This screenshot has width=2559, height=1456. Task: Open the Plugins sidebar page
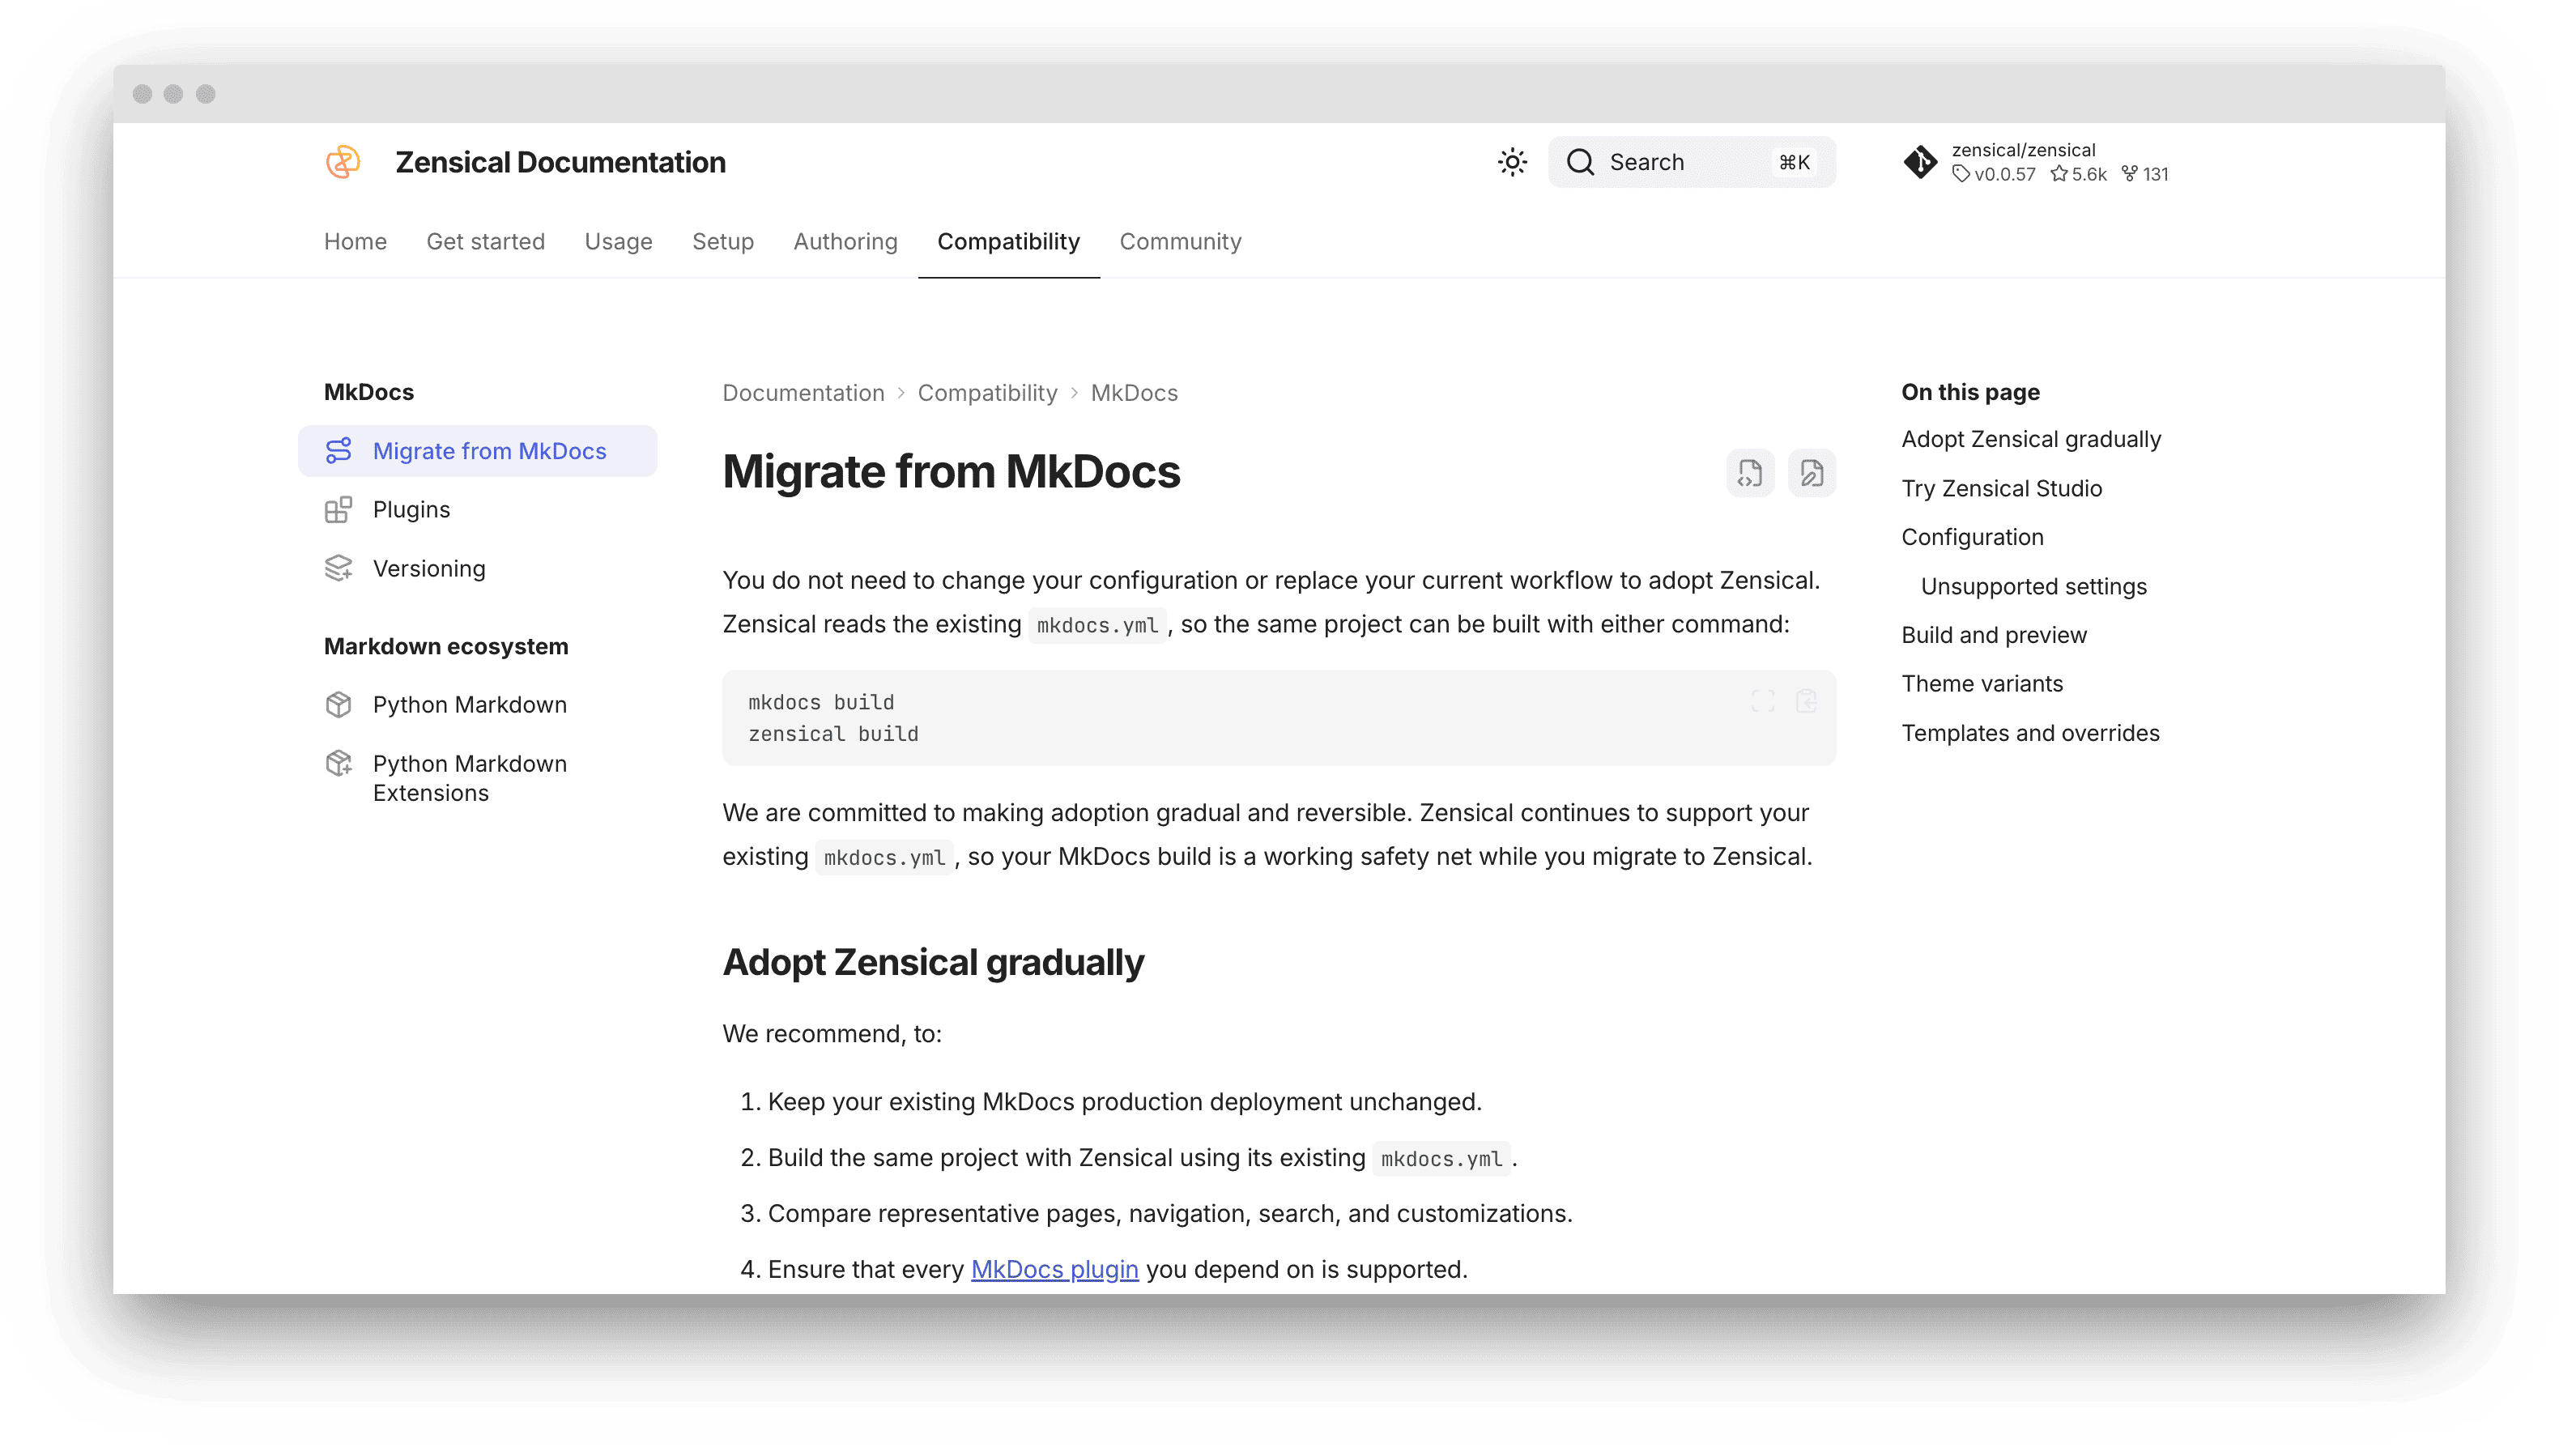pyautogui.click(x=411, y=510)
